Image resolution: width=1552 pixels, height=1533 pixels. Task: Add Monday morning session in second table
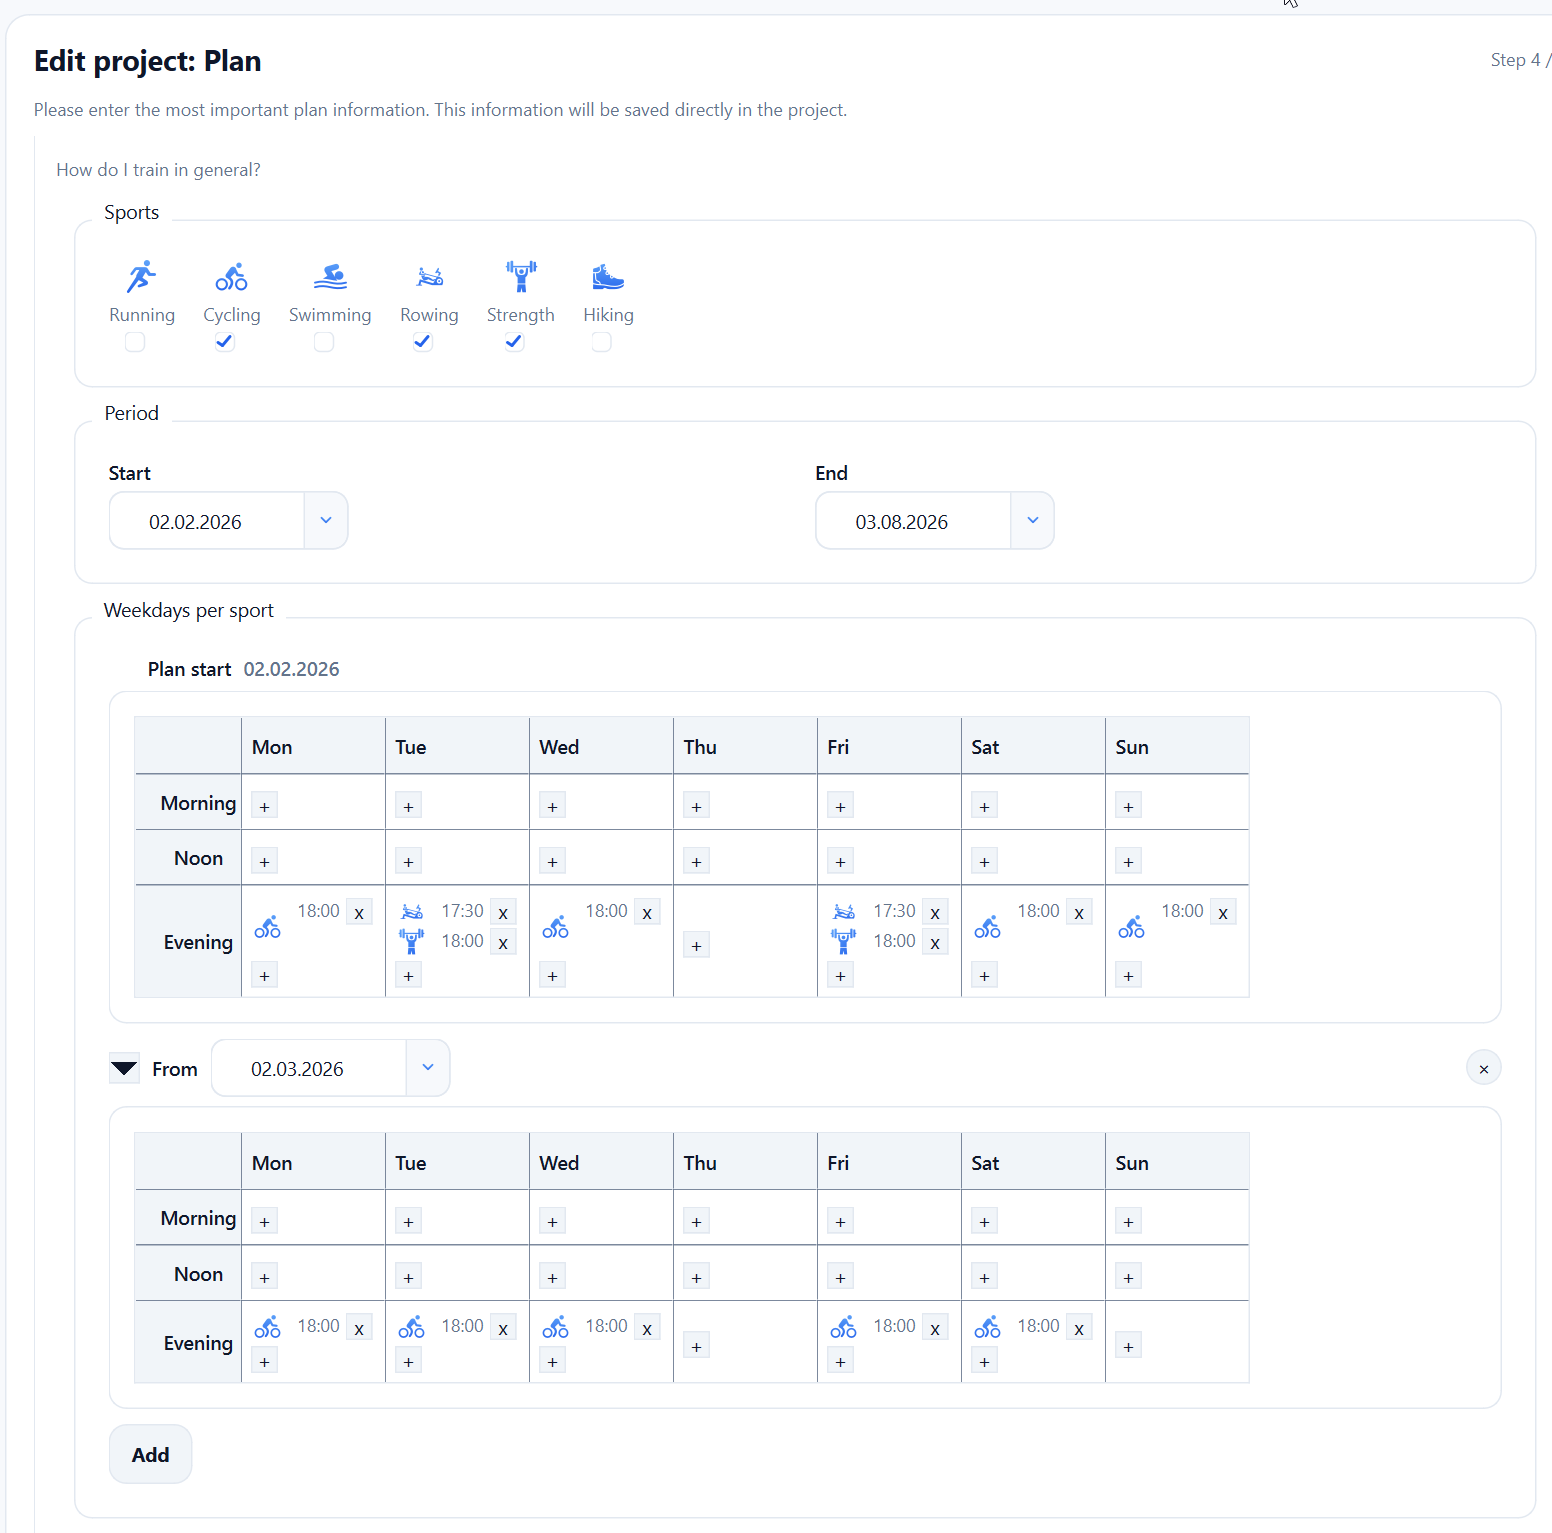(264, 1221)
